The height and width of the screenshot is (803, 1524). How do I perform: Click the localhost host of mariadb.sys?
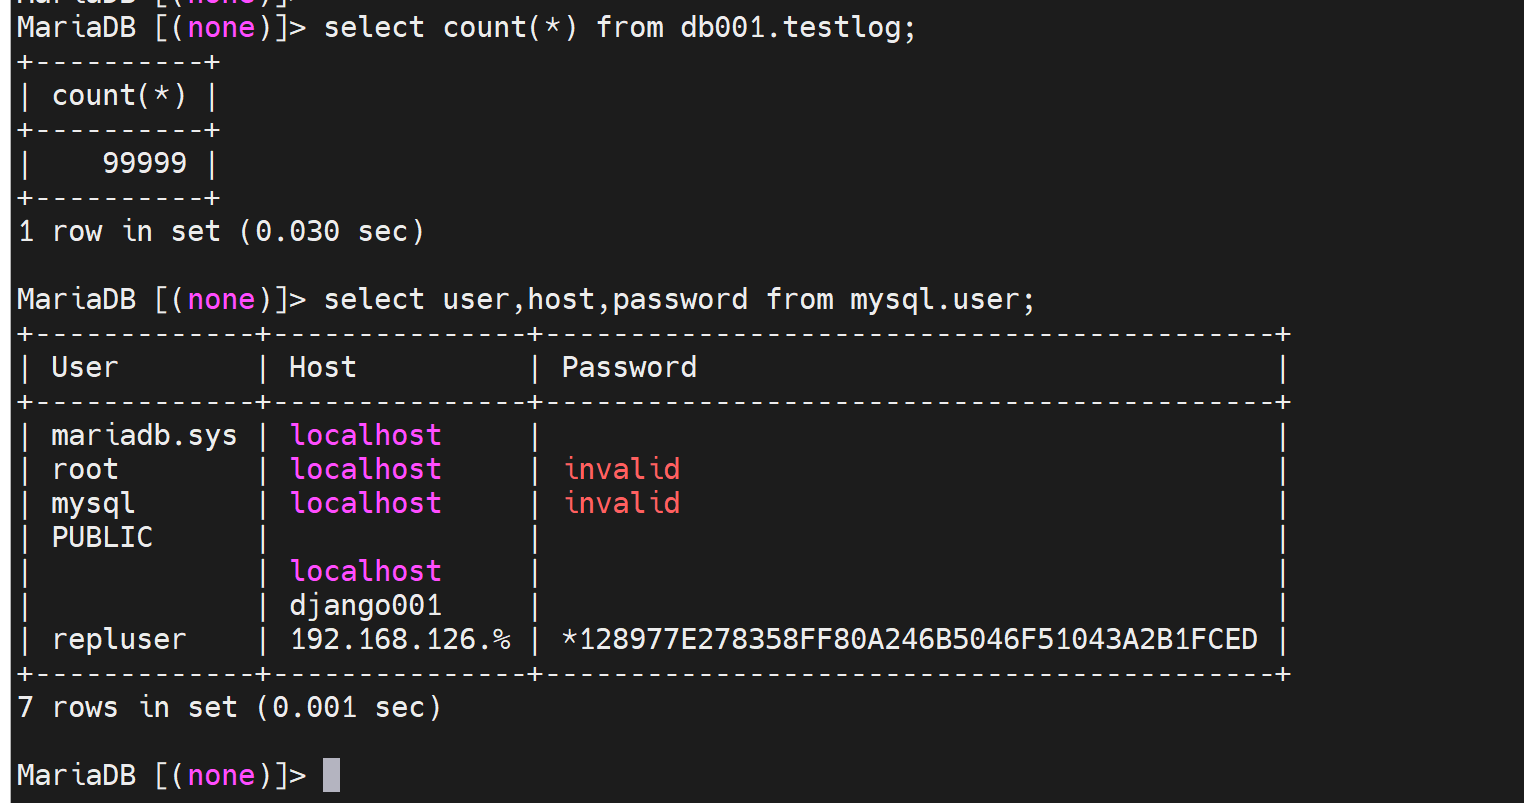point(365,435)
